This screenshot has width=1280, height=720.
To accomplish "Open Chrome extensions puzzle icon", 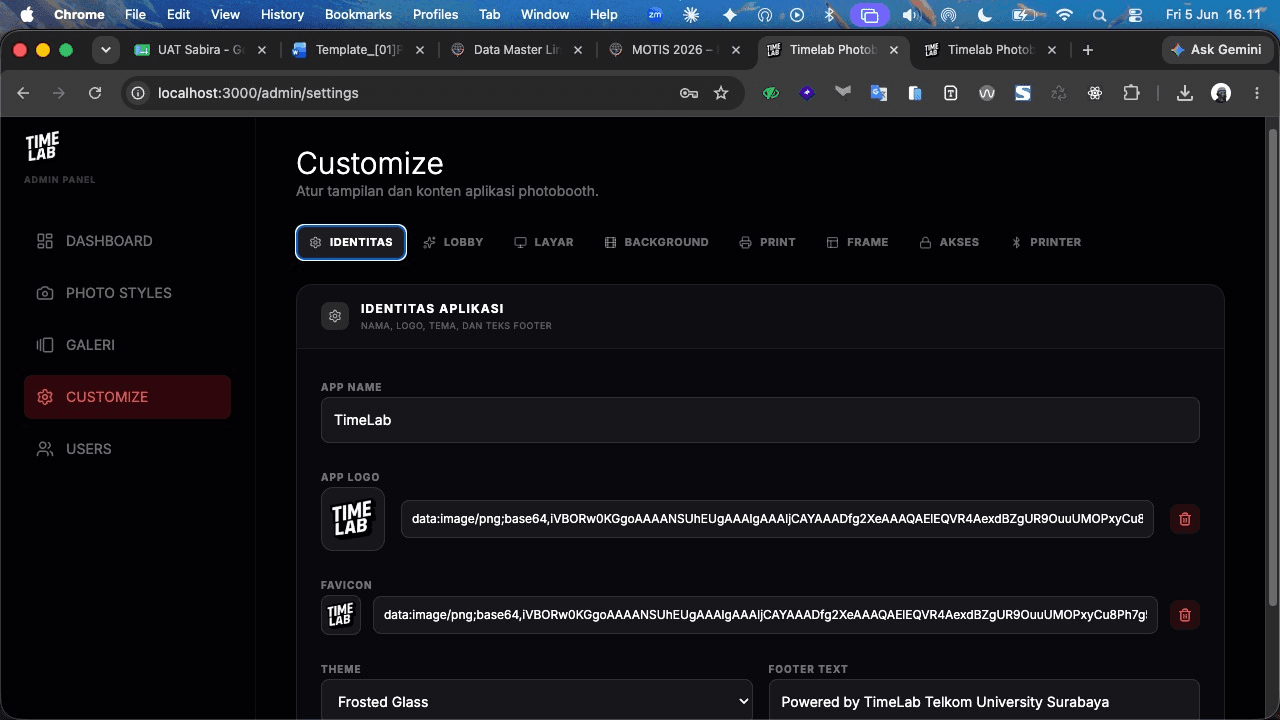I will (1131, 93).
